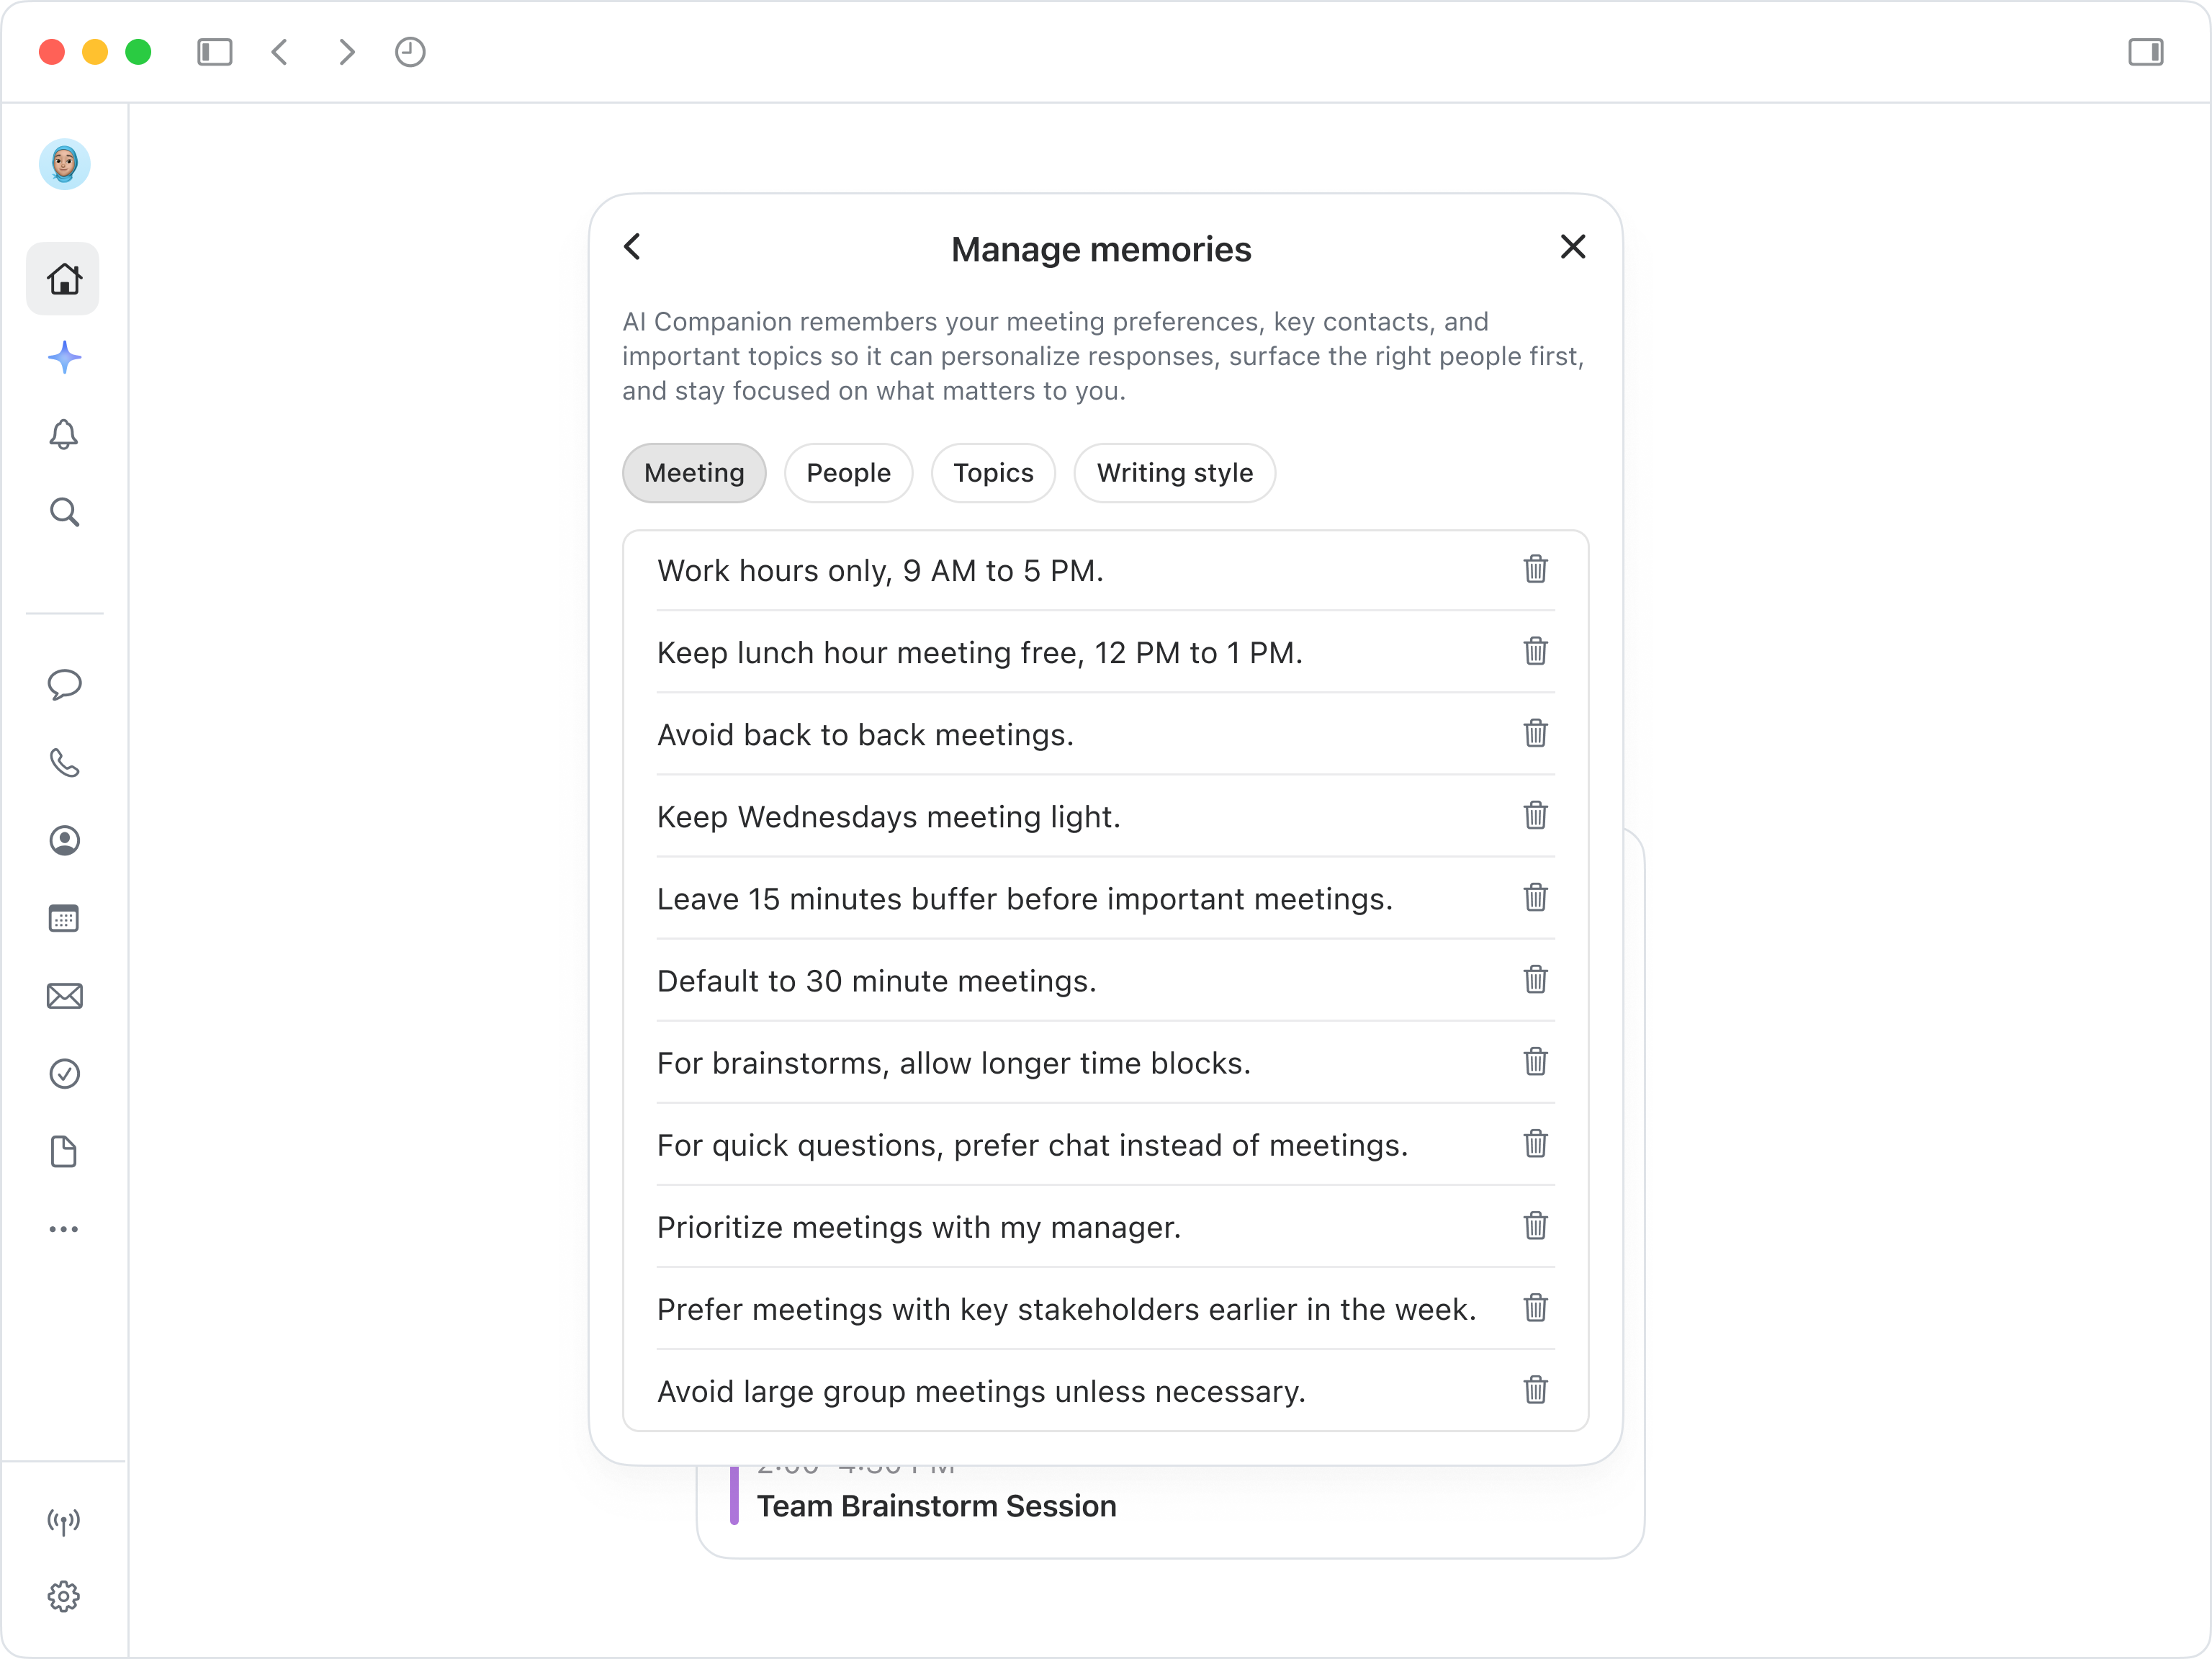Viewport: 2212px width, 1659px height.
Task: Open Docs page icon in sidebar
Action: (64, 1151)
